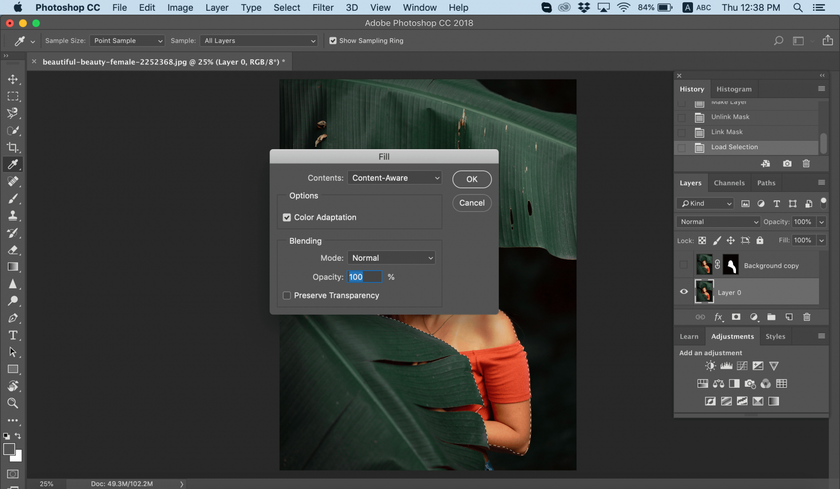Select the Brush tool
The image size is (840, 489).
coord(13,199)
